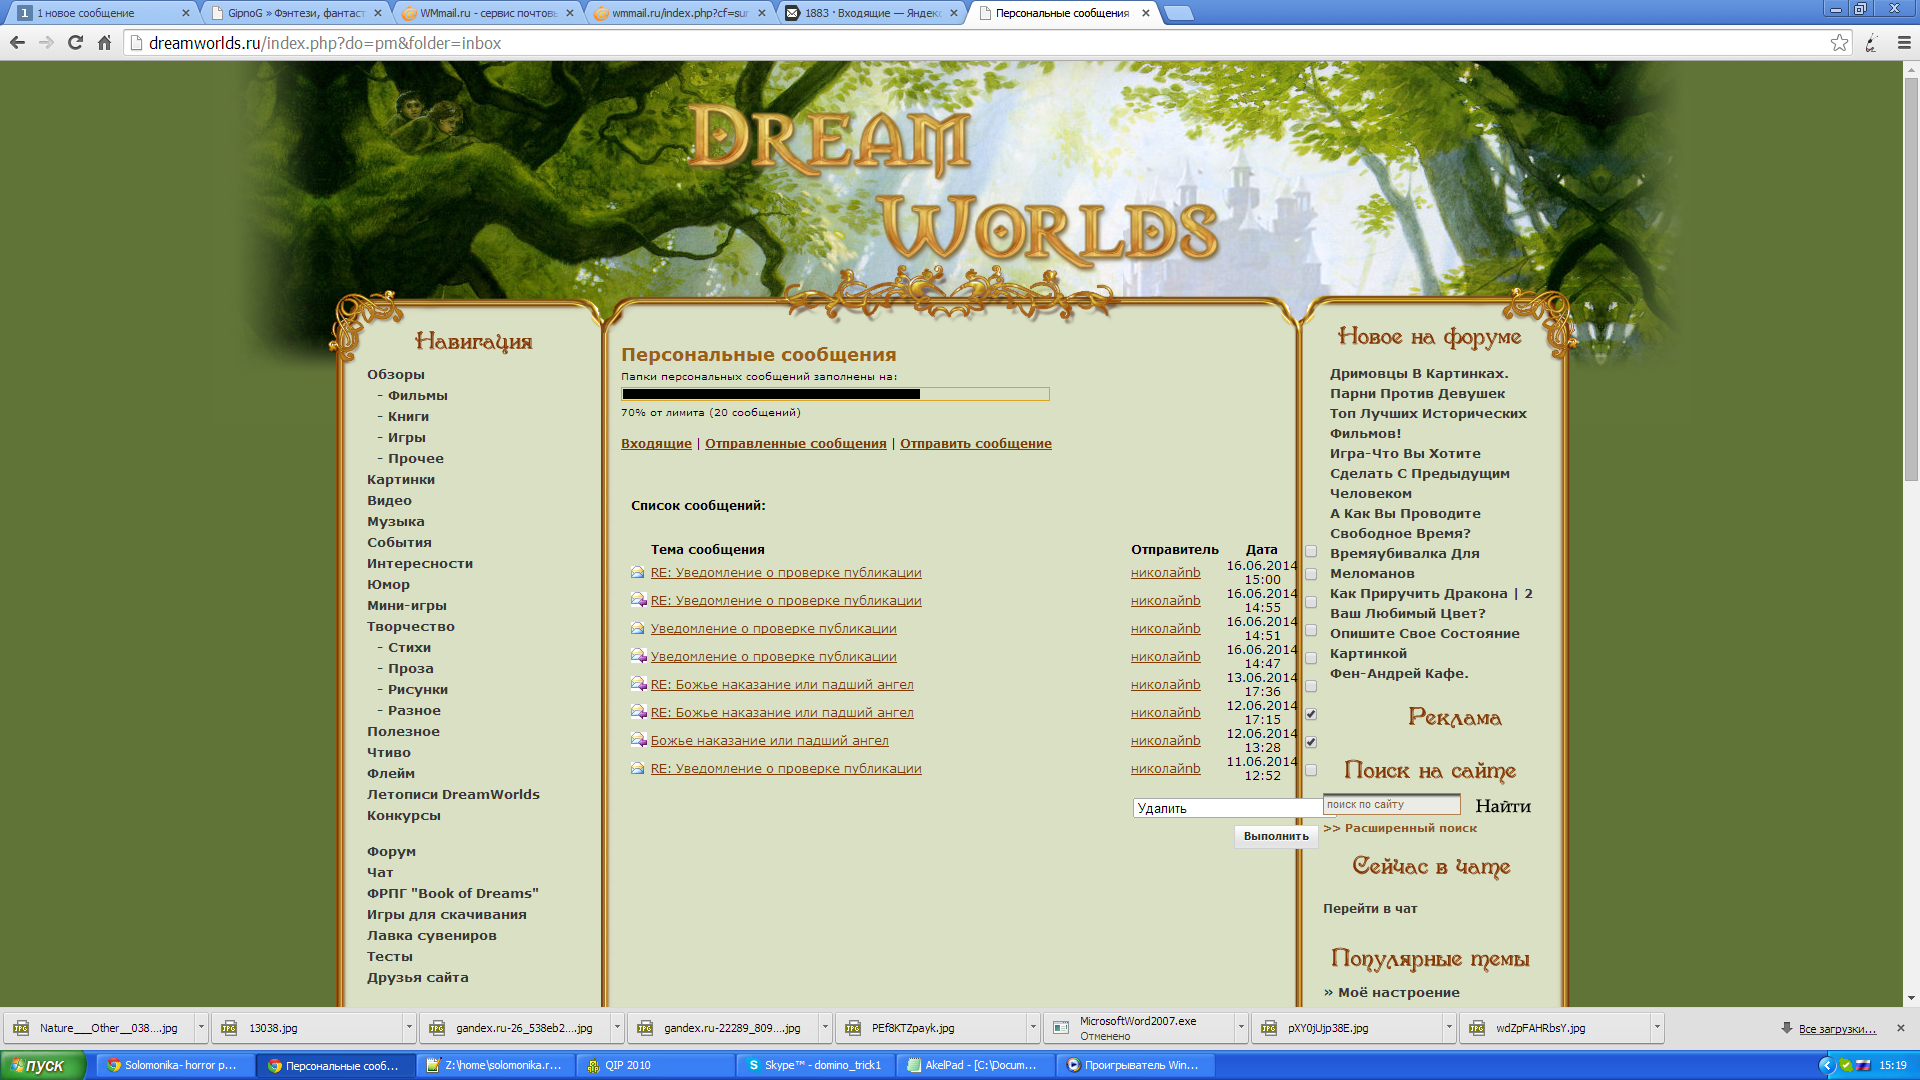Bookmark page using star icon

coord(1838,43)
